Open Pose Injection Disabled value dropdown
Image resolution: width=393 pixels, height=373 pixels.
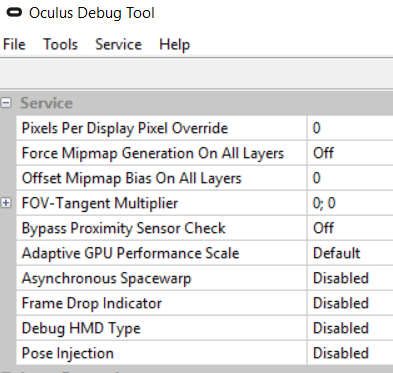pos(350,353)
